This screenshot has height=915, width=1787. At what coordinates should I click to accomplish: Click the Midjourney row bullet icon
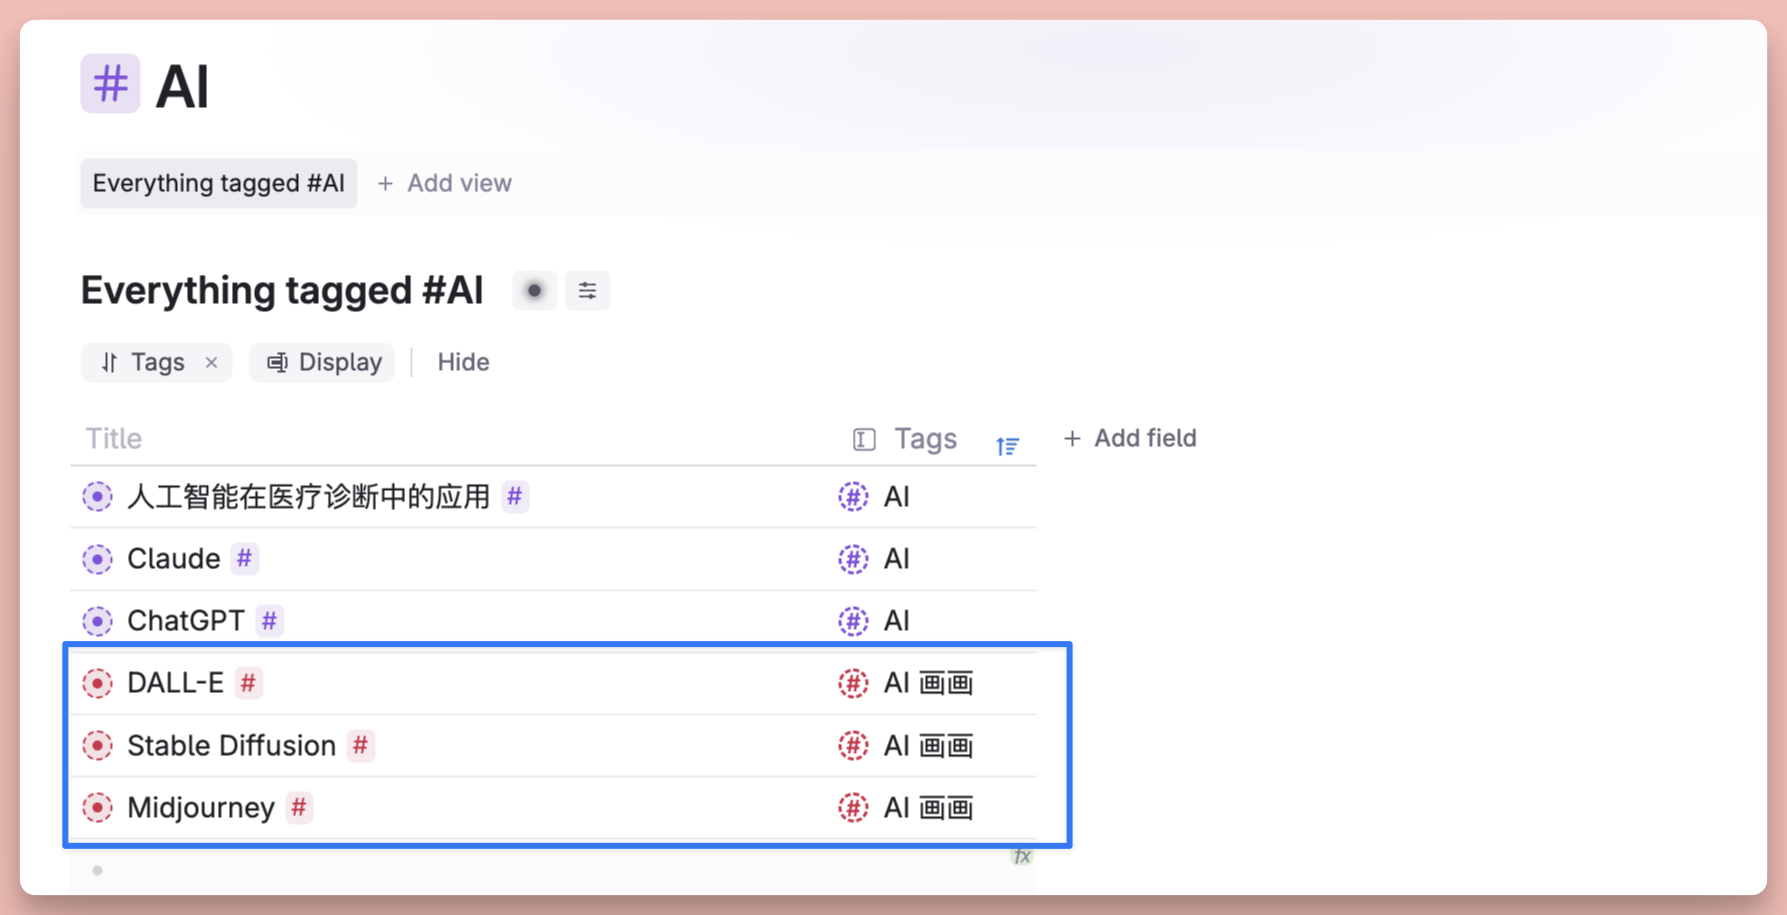click(97, 808)
